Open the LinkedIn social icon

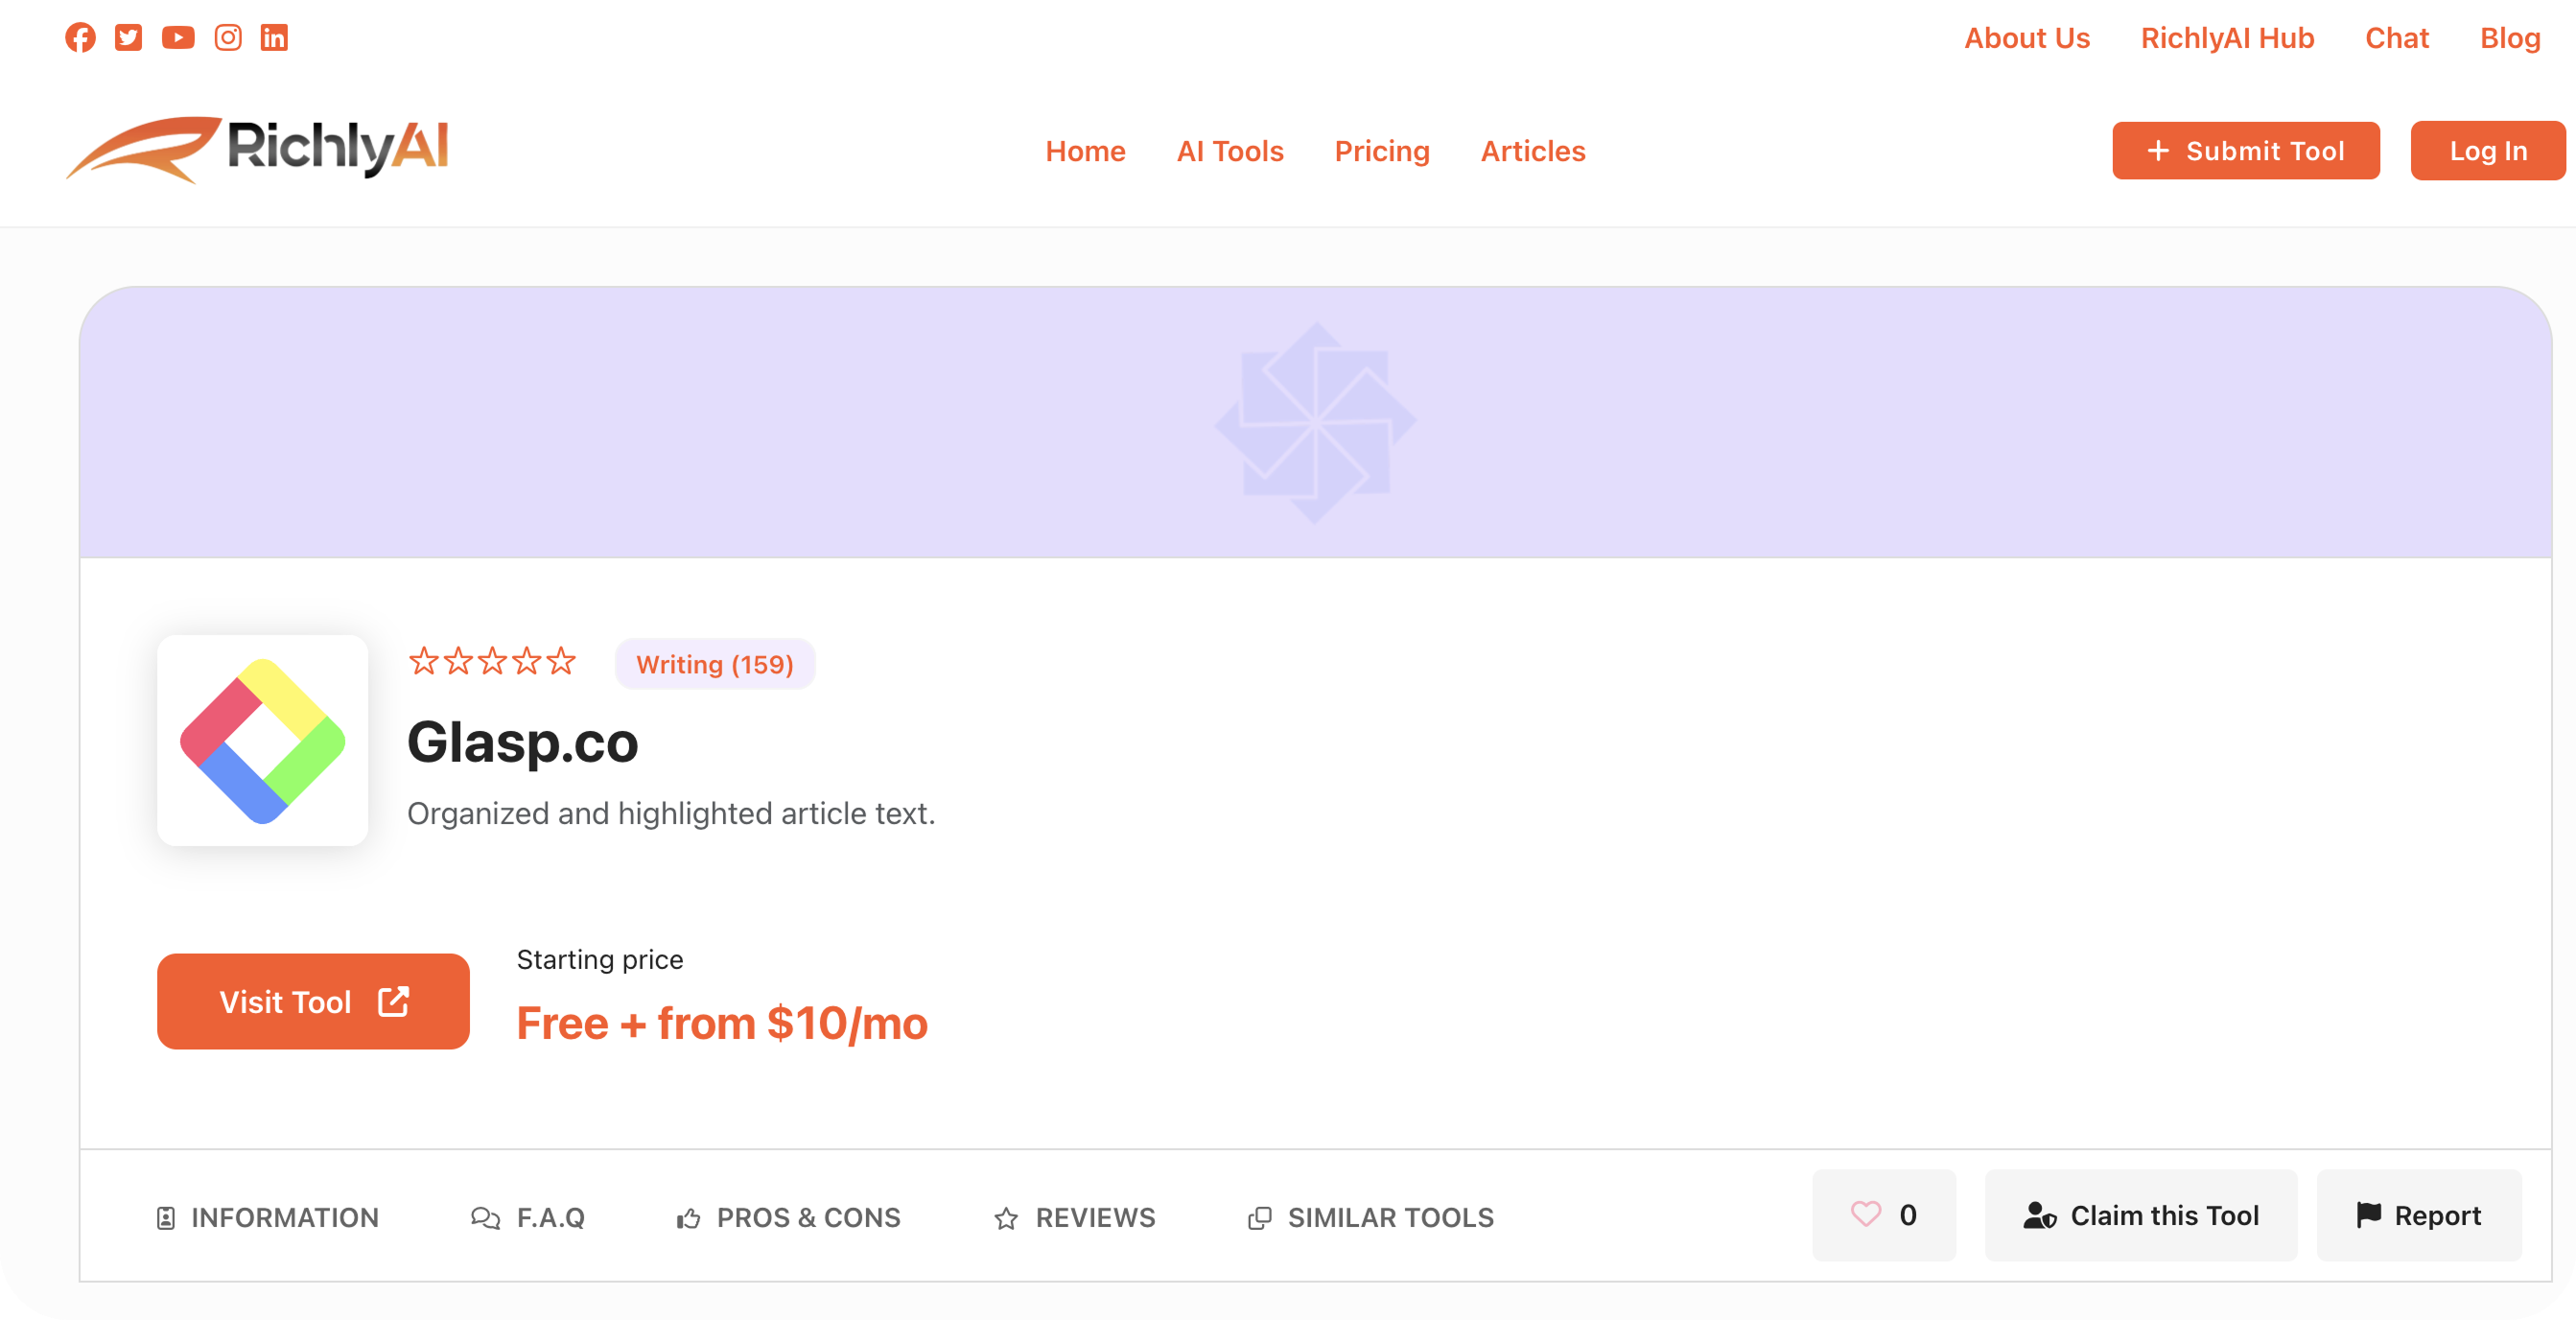click(274, 38)
